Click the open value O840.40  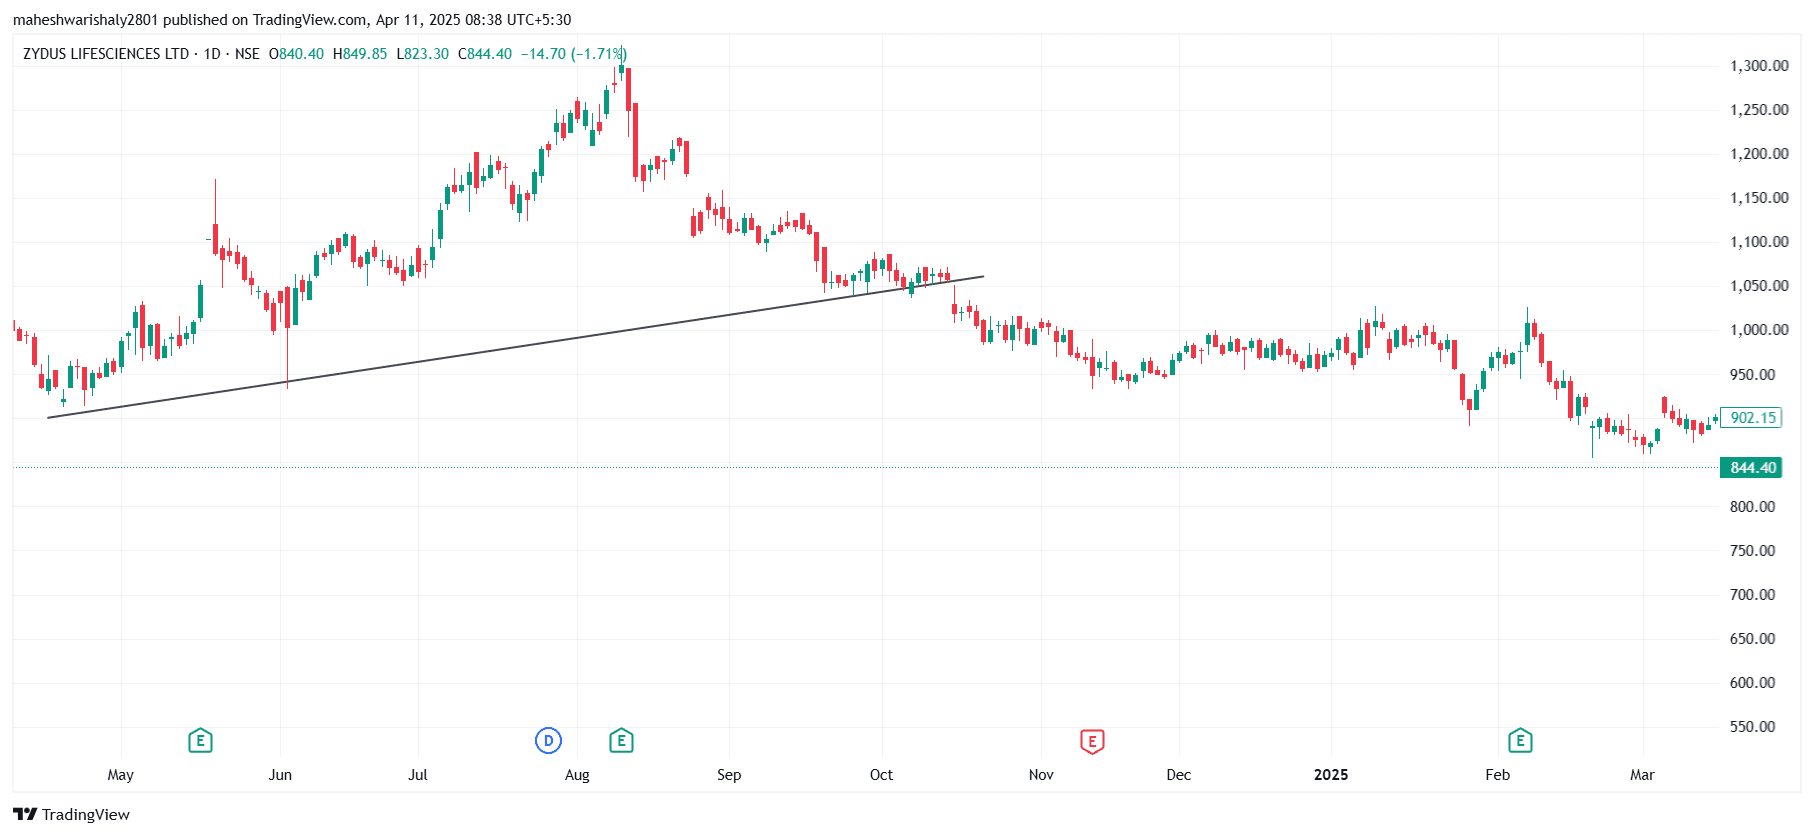pyautogui.click(x=296, y=54)
